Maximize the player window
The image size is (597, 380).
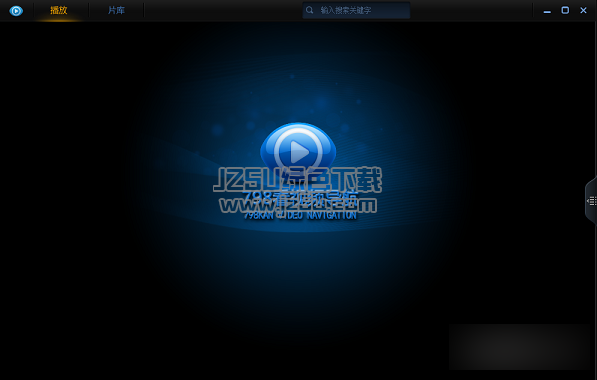coord(565,10)
